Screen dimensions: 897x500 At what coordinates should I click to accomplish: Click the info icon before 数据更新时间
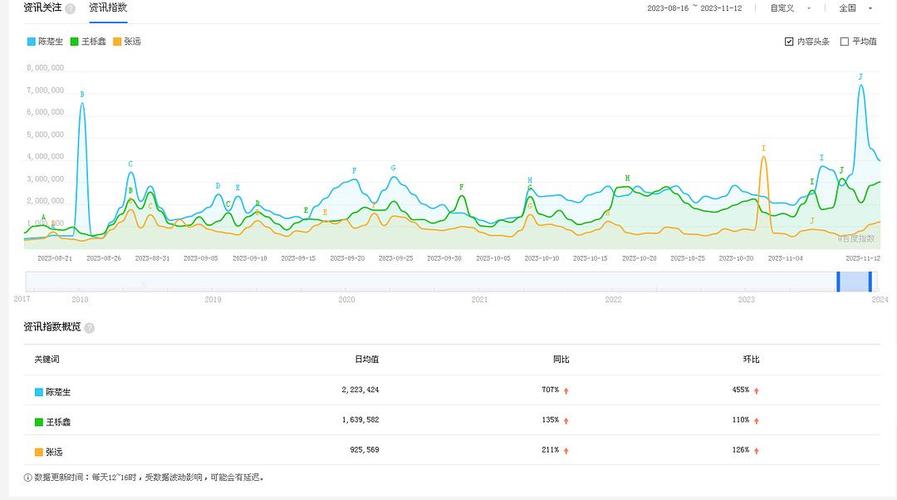coord(27,477)
